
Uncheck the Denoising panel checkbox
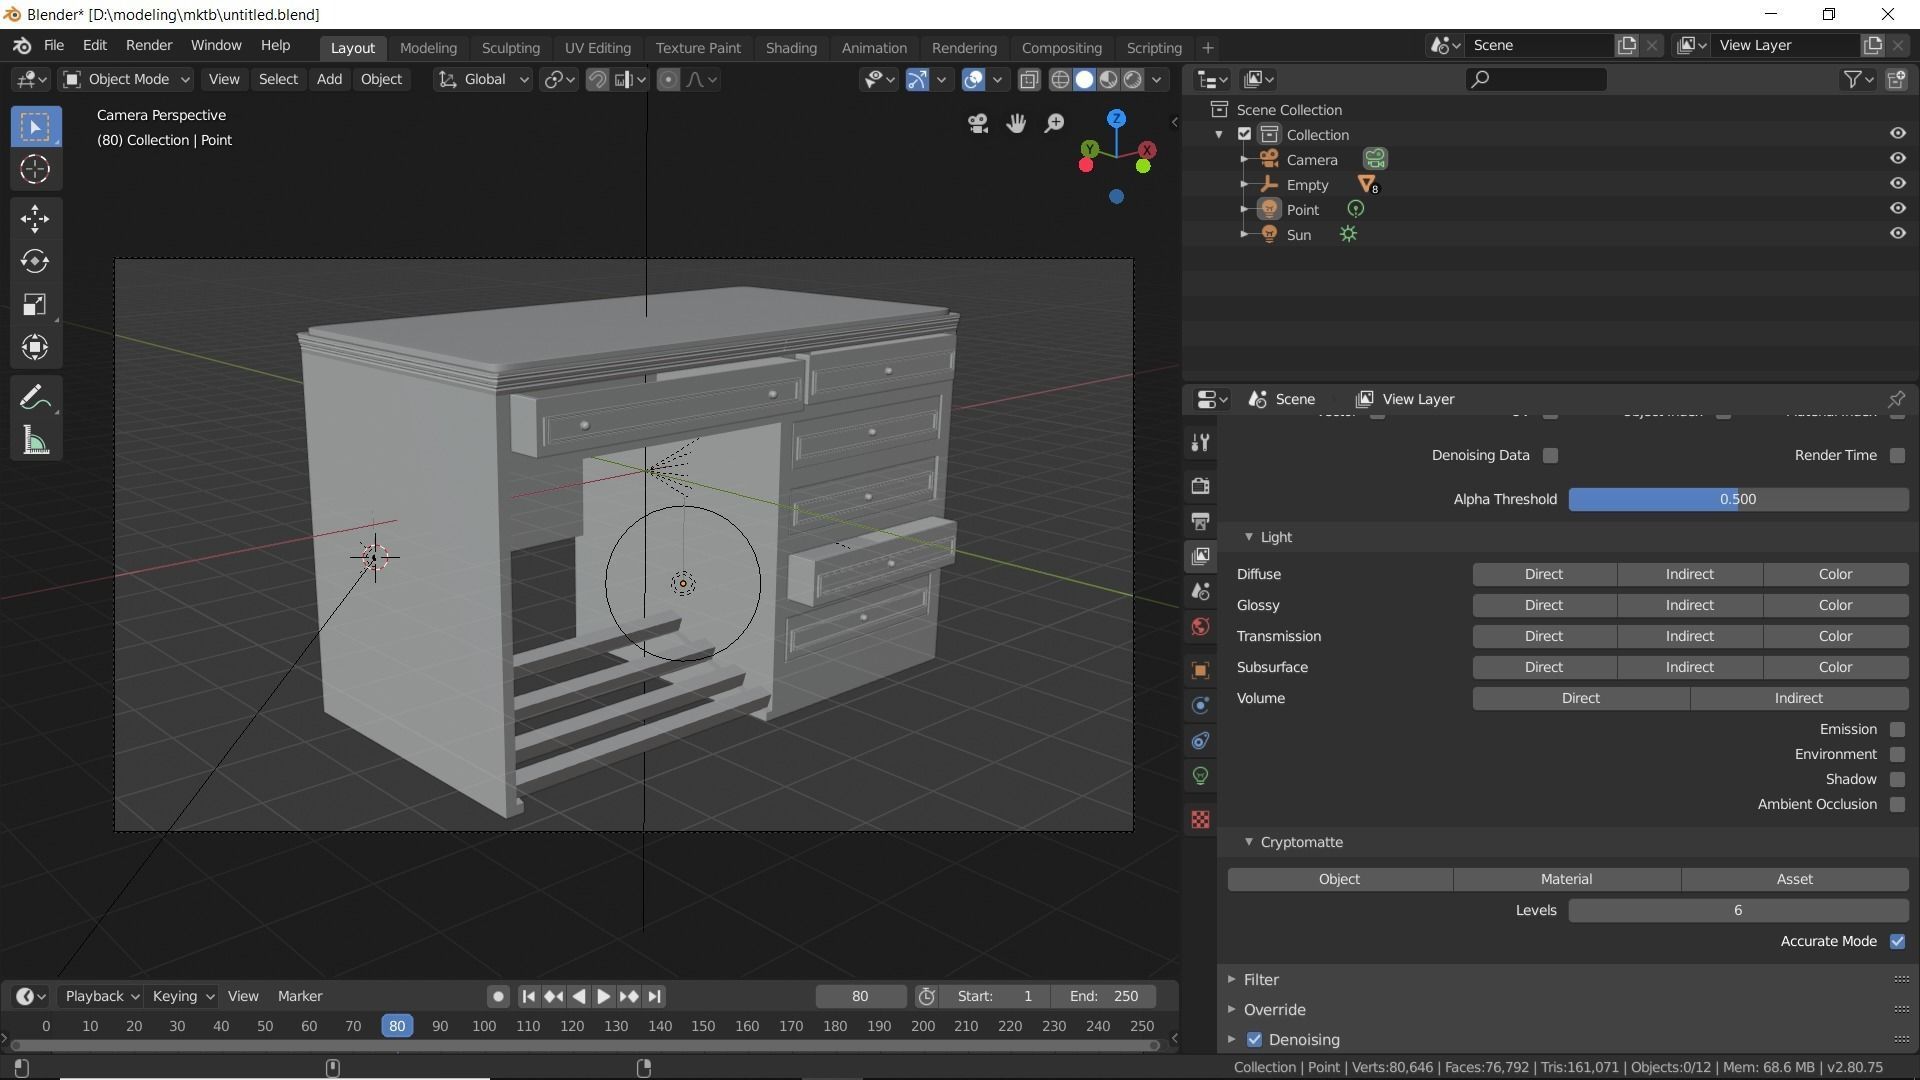tap(1254, 1040)
